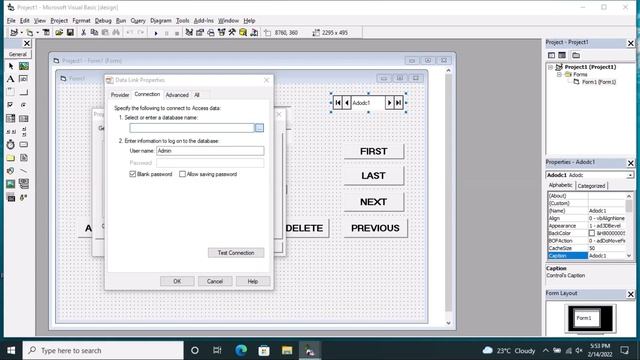Collapse the Forms folder node
The width and height of the screenshot is (640, 360).
(x=559, y=75)
